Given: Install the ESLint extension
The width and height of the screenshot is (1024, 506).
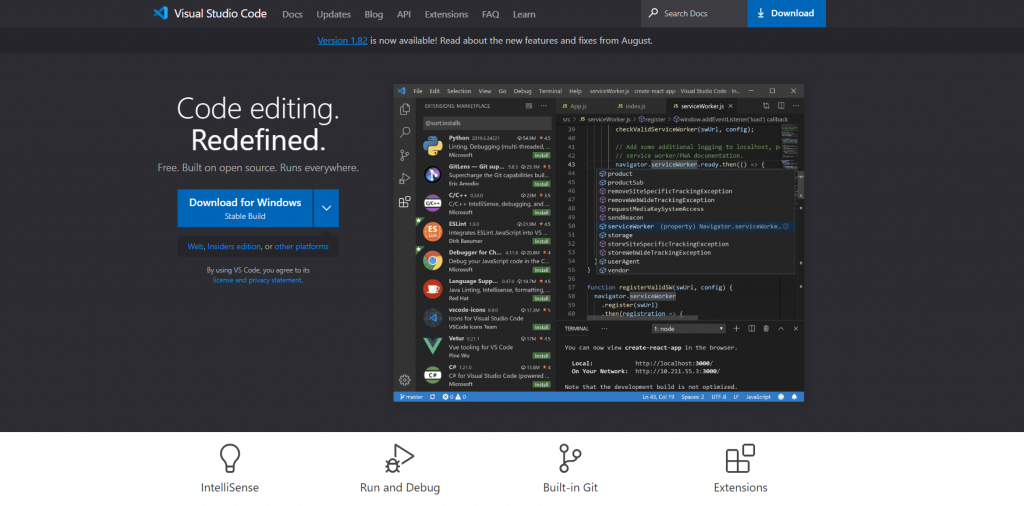Looking at the screenshot, I should point(541,241).
